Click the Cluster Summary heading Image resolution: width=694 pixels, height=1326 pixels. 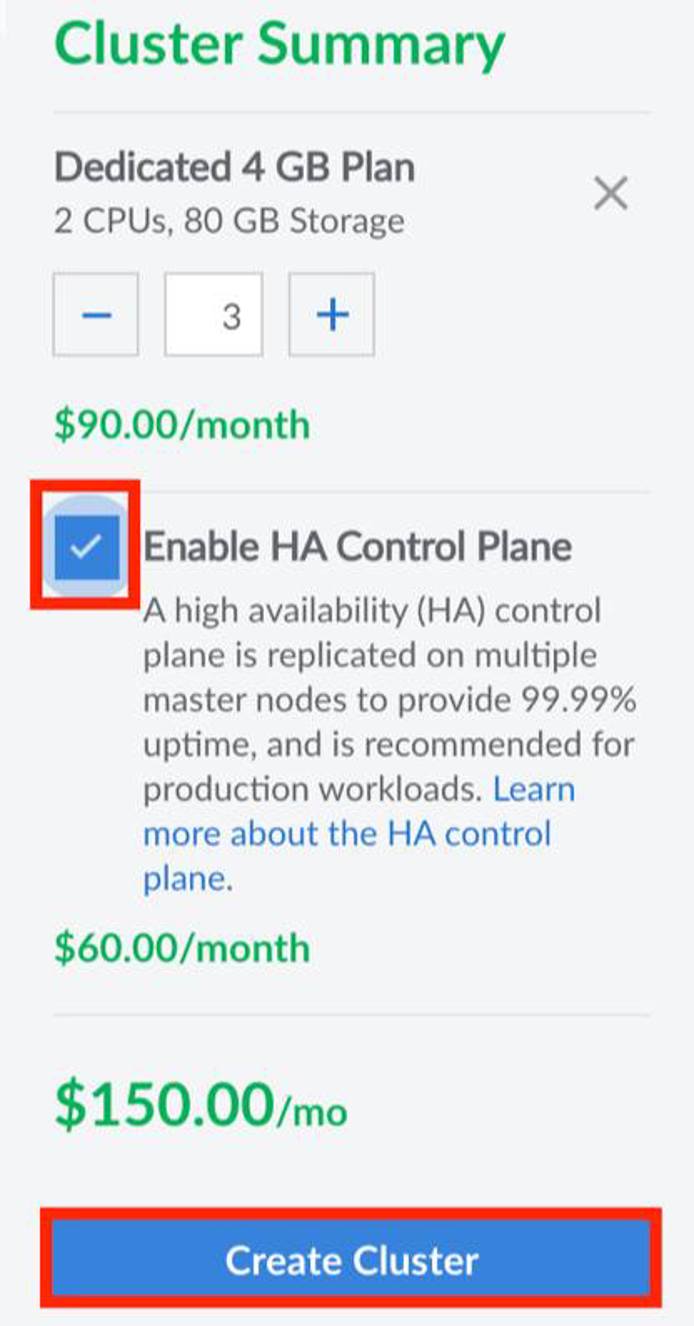pos(280,46)
